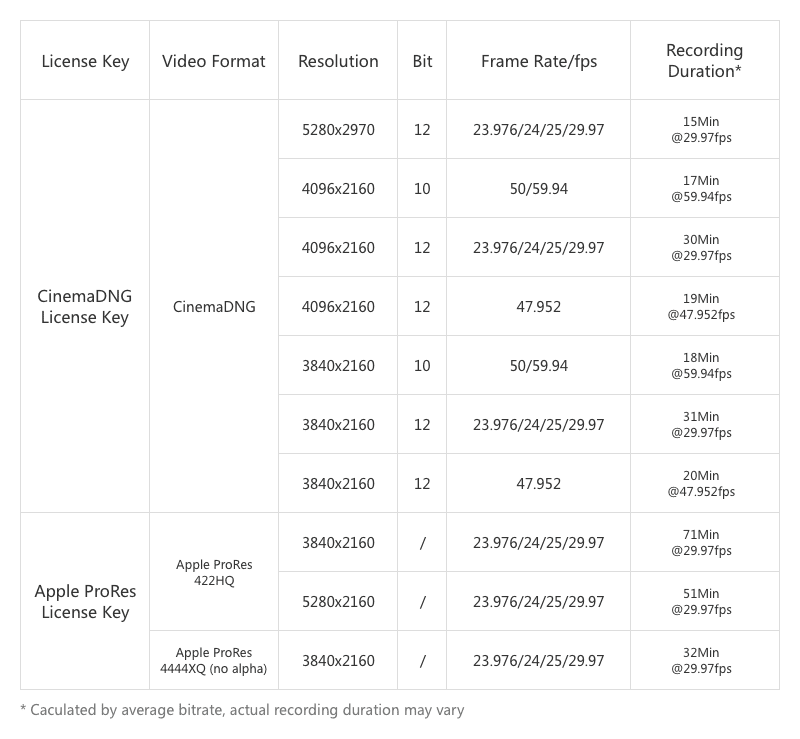Click the 5280x2160 resolution cell

point(338,602)
